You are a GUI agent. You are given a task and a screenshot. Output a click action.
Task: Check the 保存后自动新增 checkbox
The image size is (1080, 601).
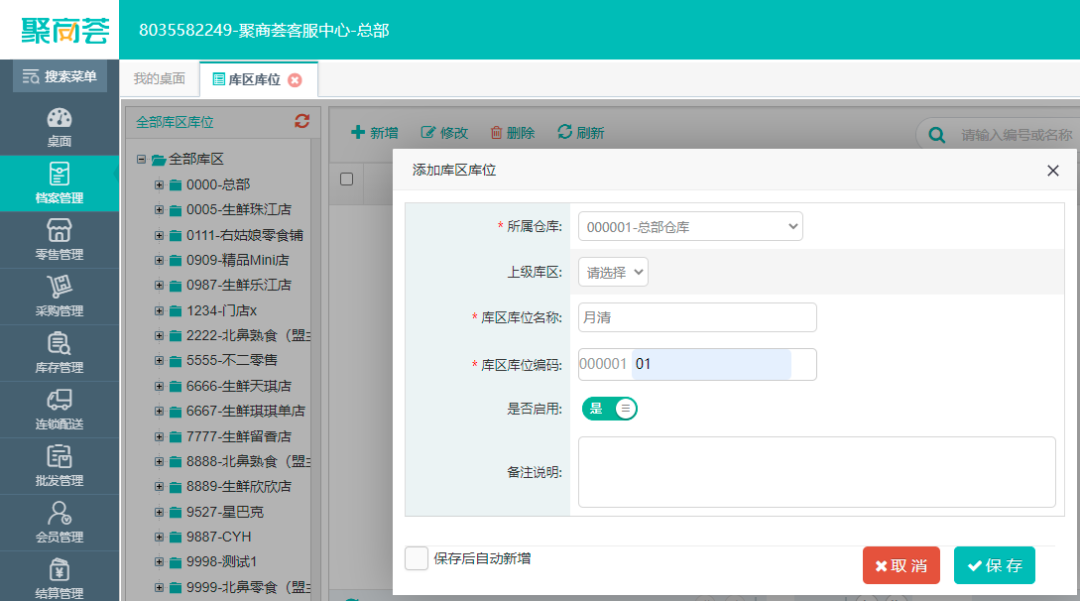(x=416, y=558)
